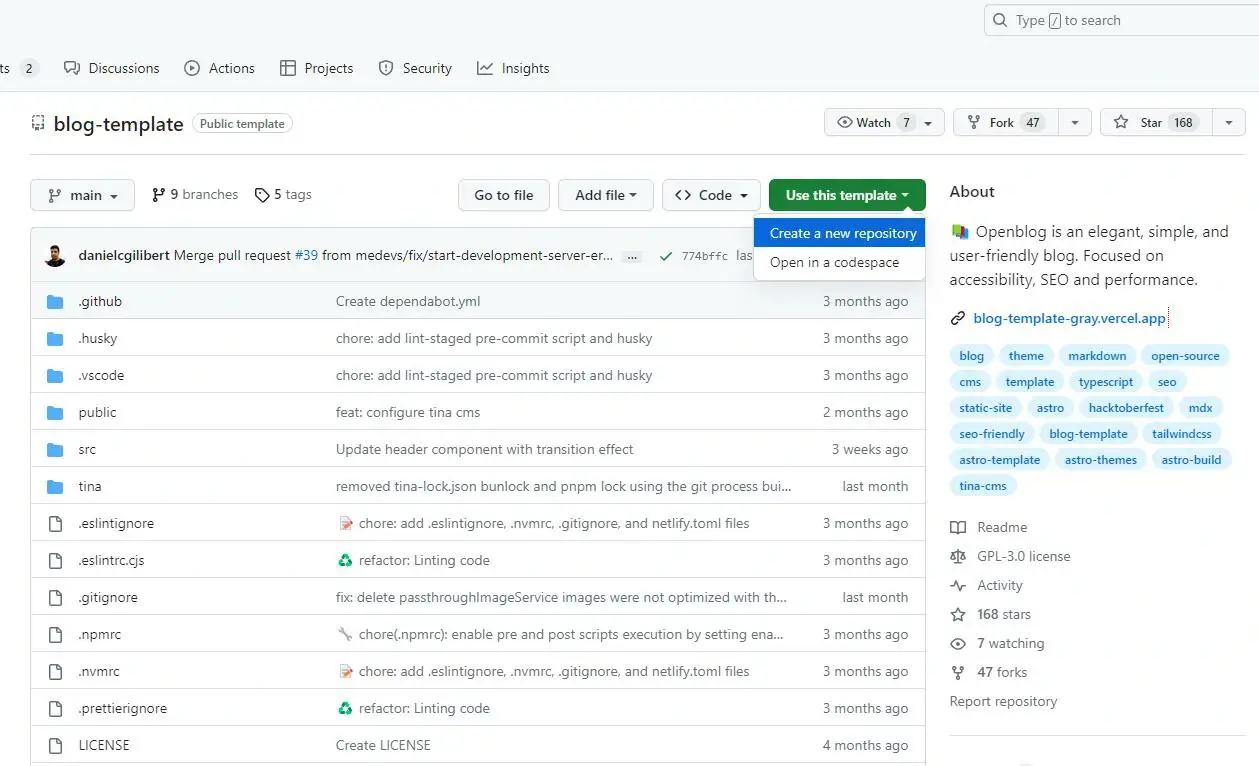Screen dimensions: 1259x766
Task: View the 7 watching link
Action: [x=997, y=643]
